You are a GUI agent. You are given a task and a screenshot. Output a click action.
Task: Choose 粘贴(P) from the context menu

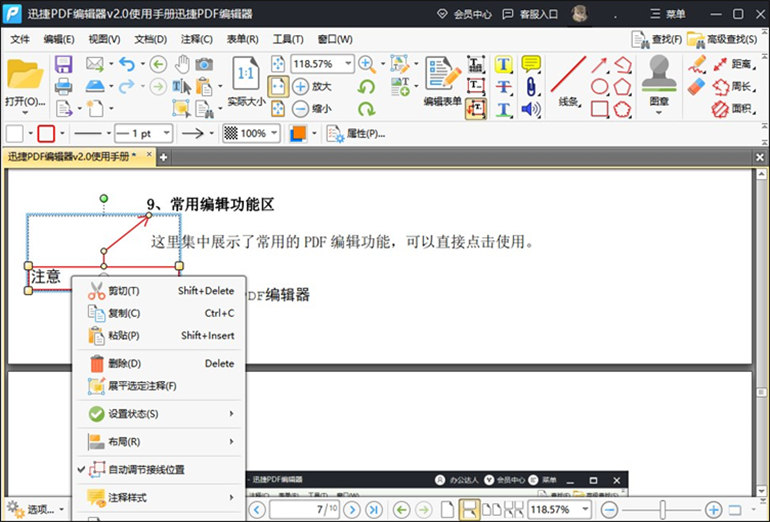159,336
